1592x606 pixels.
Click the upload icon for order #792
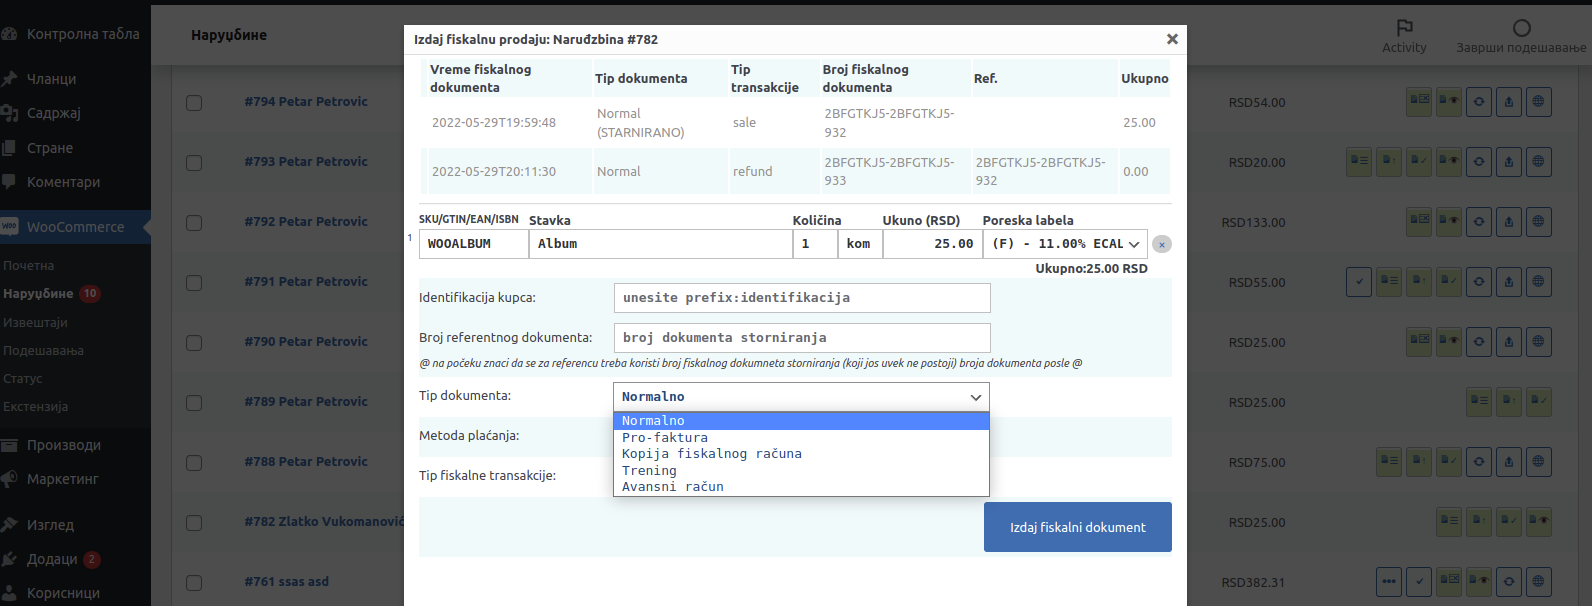[x=1509, y=222]
